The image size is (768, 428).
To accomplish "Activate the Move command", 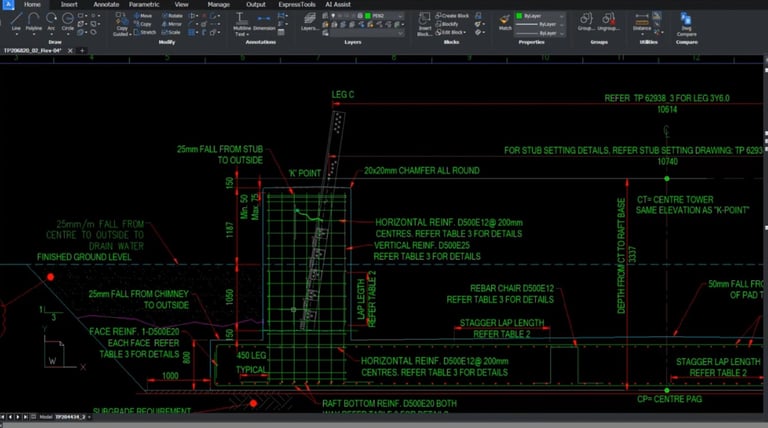I will coord(143,16).
